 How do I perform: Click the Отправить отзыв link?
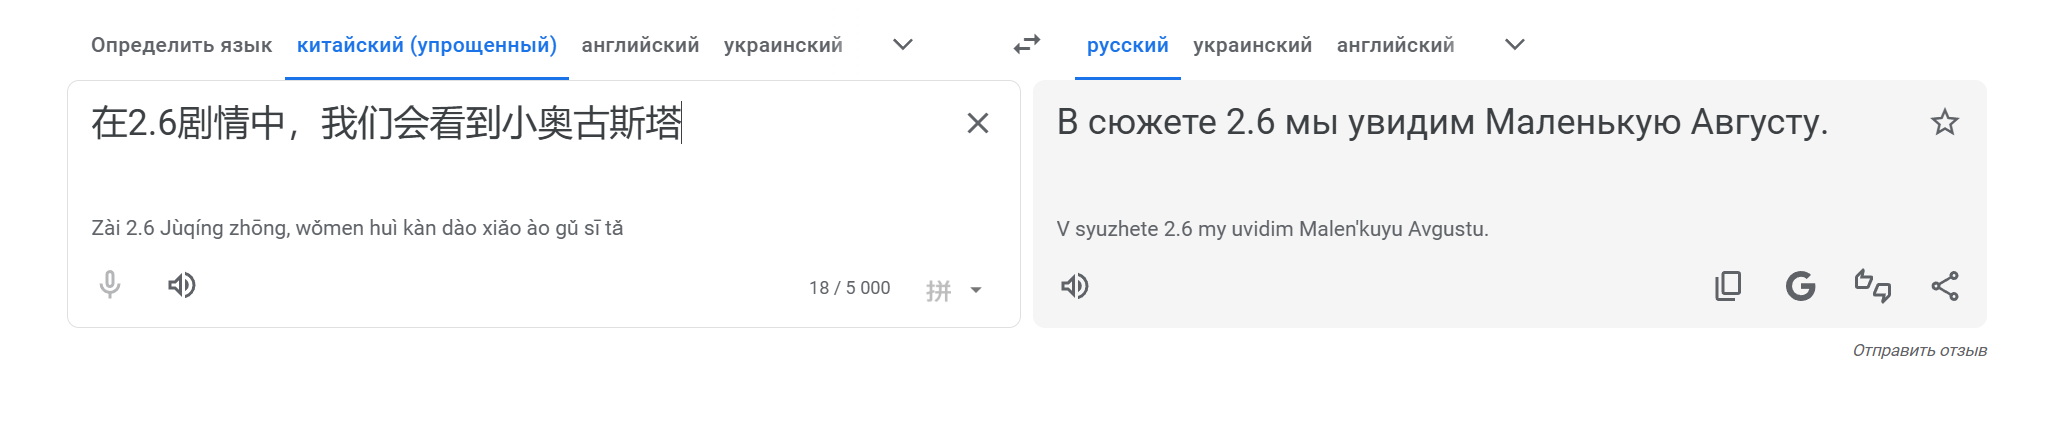pos(1919,351)
